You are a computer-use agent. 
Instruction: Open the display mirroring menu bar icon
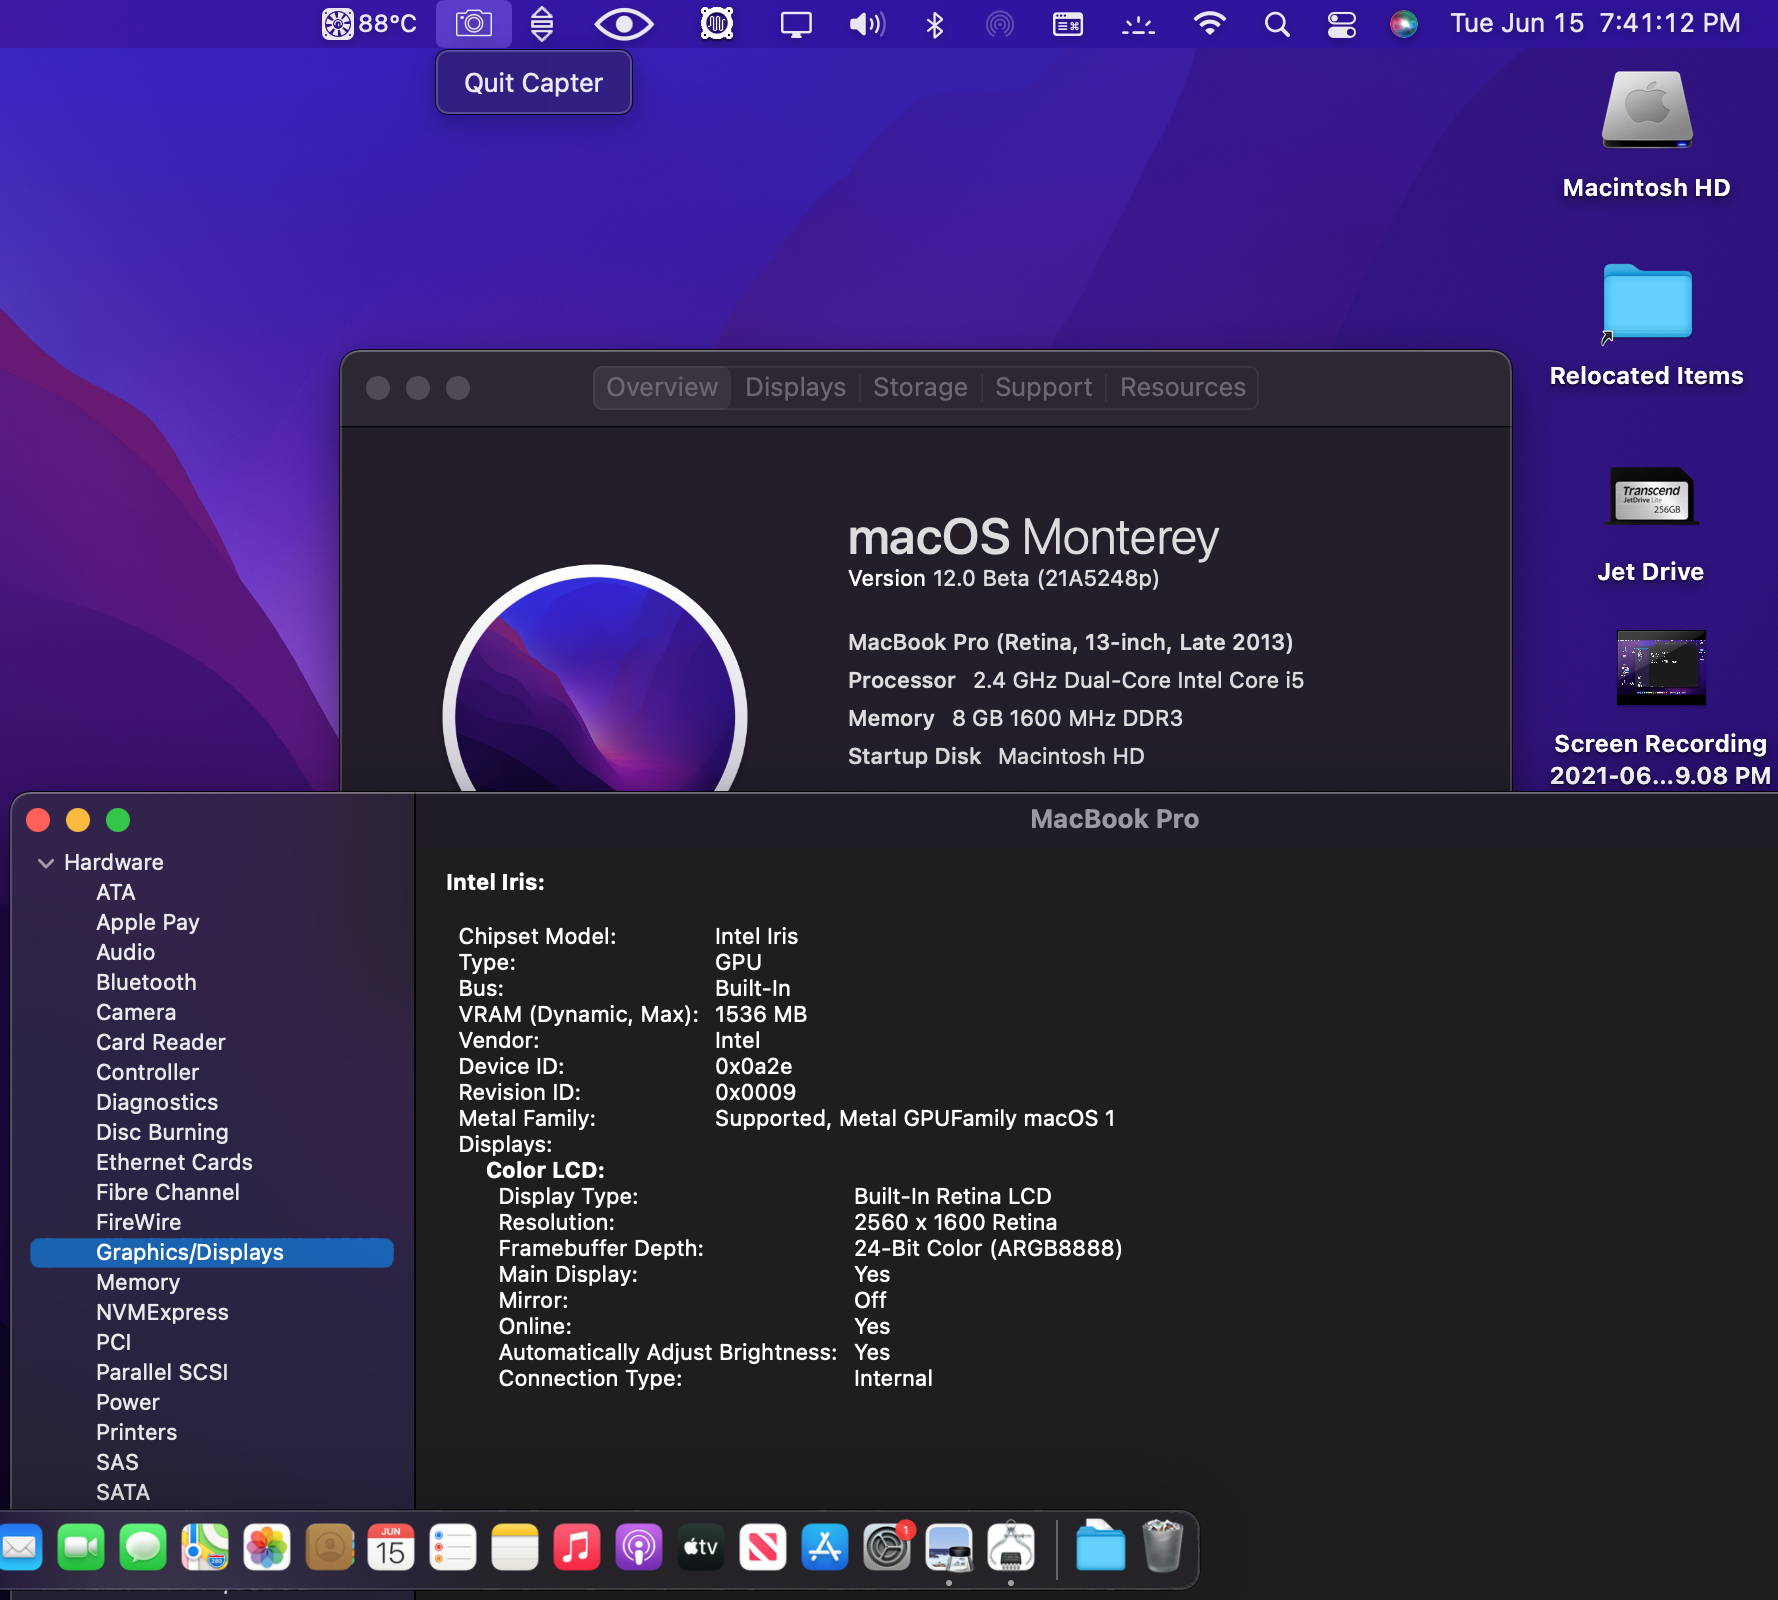click(x=796, y=23)
